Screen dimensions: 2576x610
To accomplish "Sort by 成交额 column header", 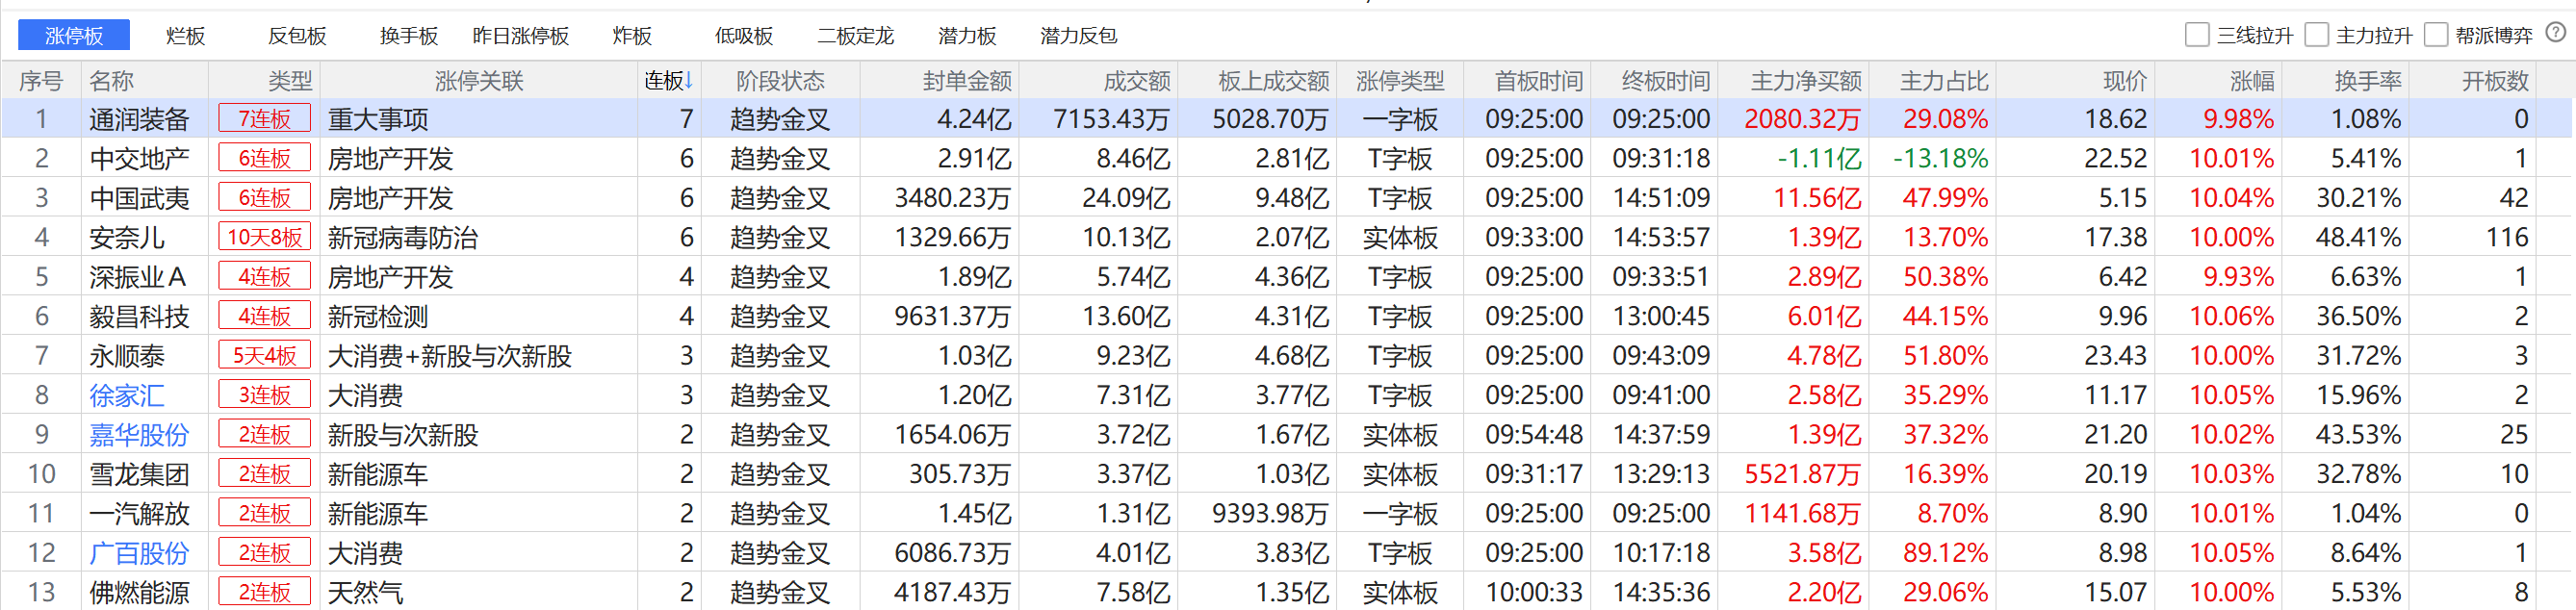I will coord(1137,81).
